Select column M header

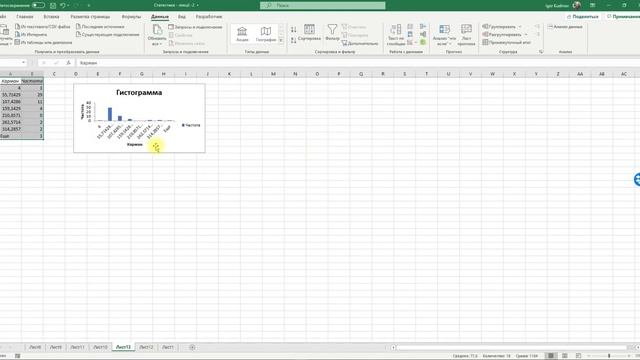click(x=273, y=74)
